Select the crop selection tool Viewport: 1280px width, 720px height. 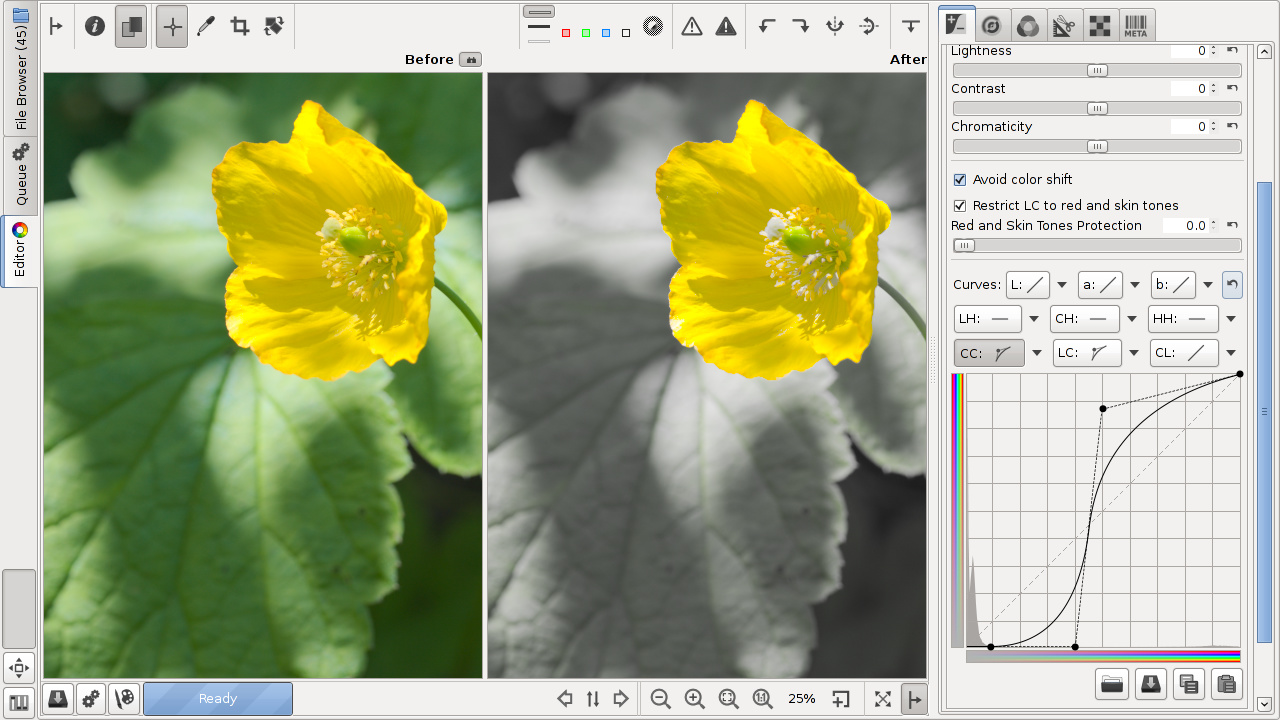pyautogui.click(x=240, y=27)
